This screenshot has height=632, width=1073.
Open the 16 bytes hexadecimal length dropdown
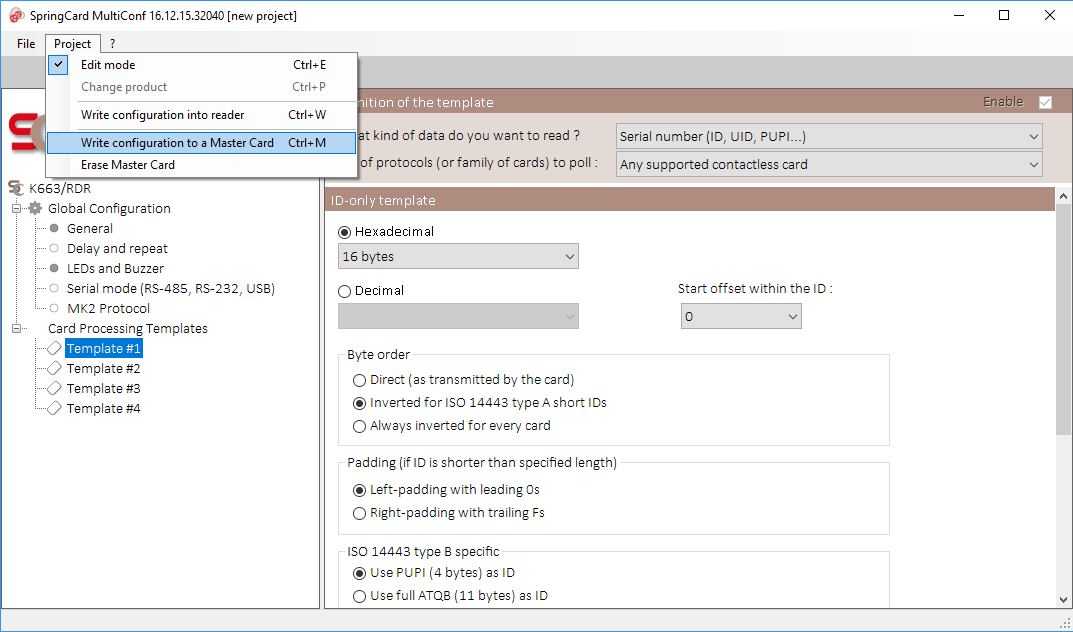[x=458, y=256]
